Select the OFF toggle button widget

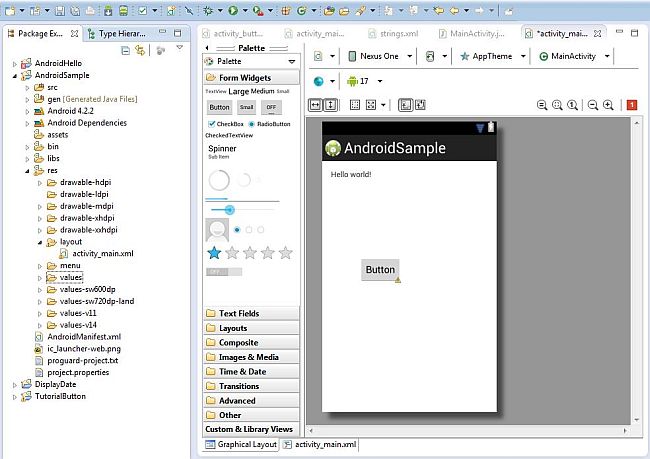[x=271, y=107]
